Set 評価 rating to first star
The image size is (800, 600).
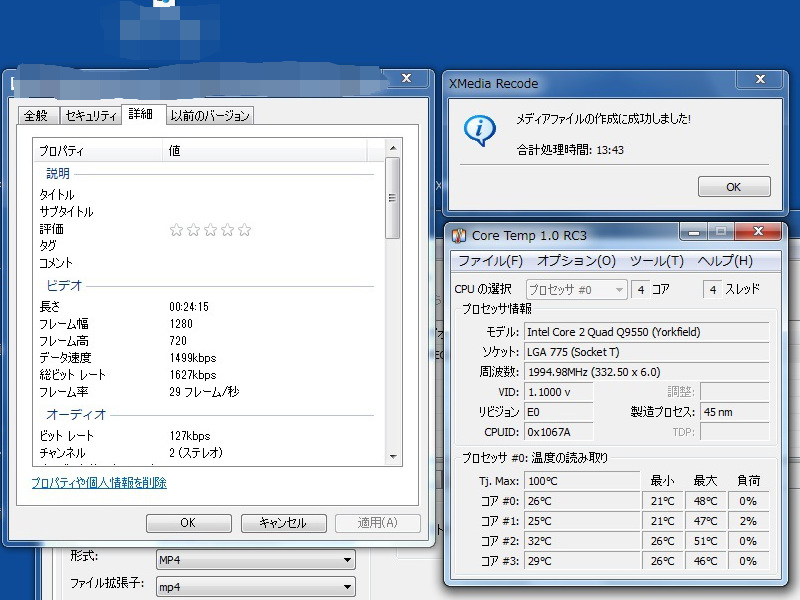click(177, 230)
